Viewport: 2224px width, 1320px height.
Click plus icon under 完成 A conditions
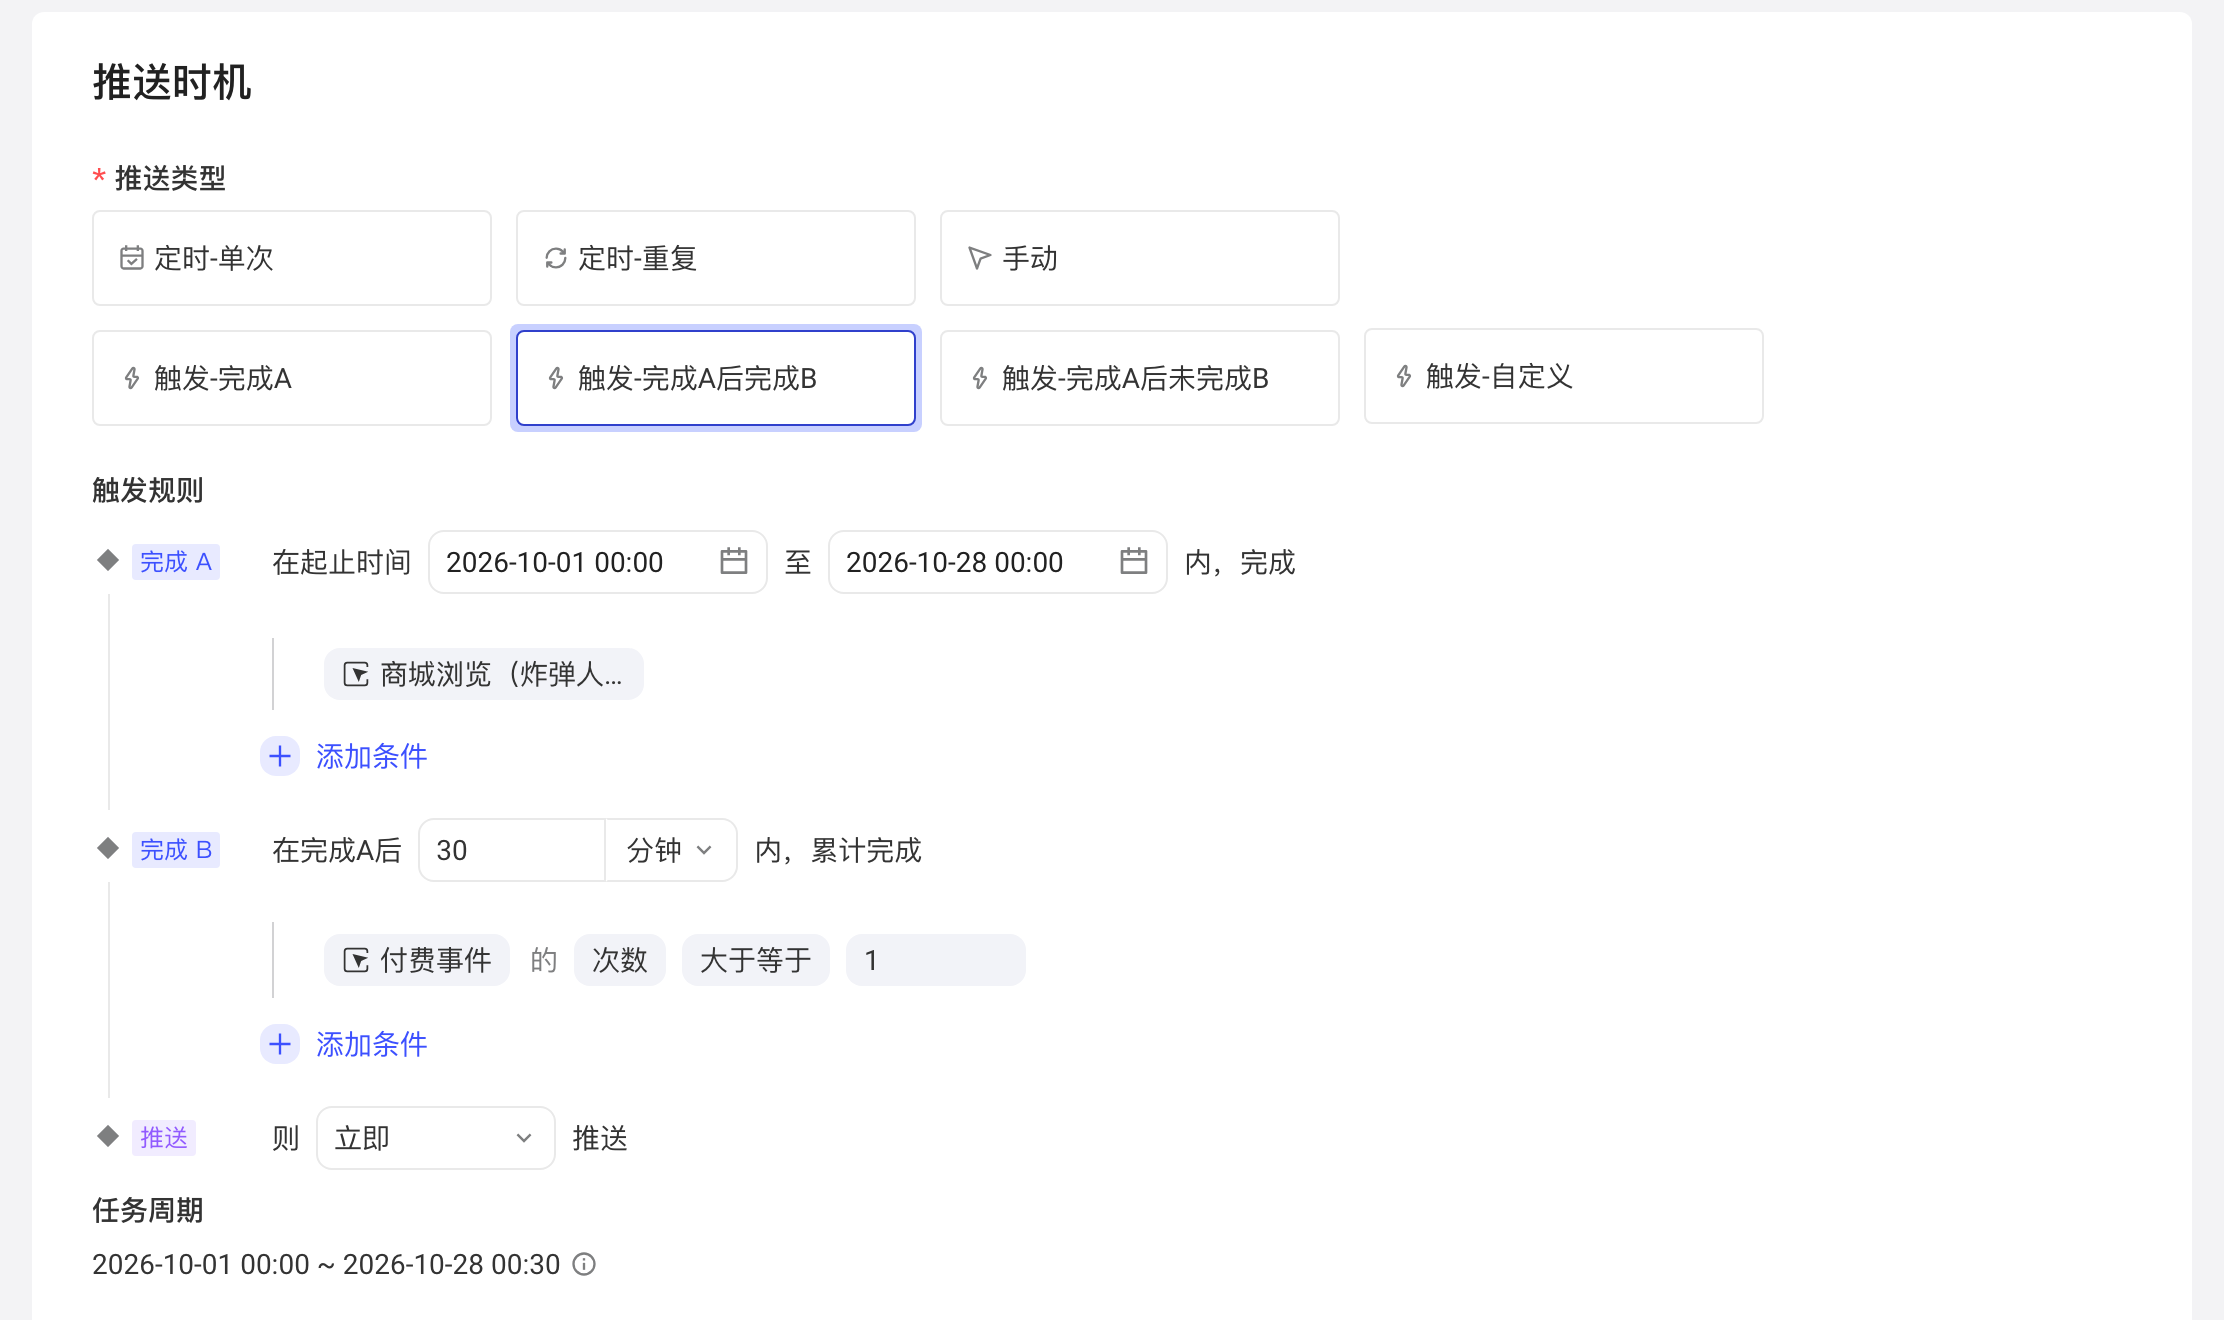point(280,756)
